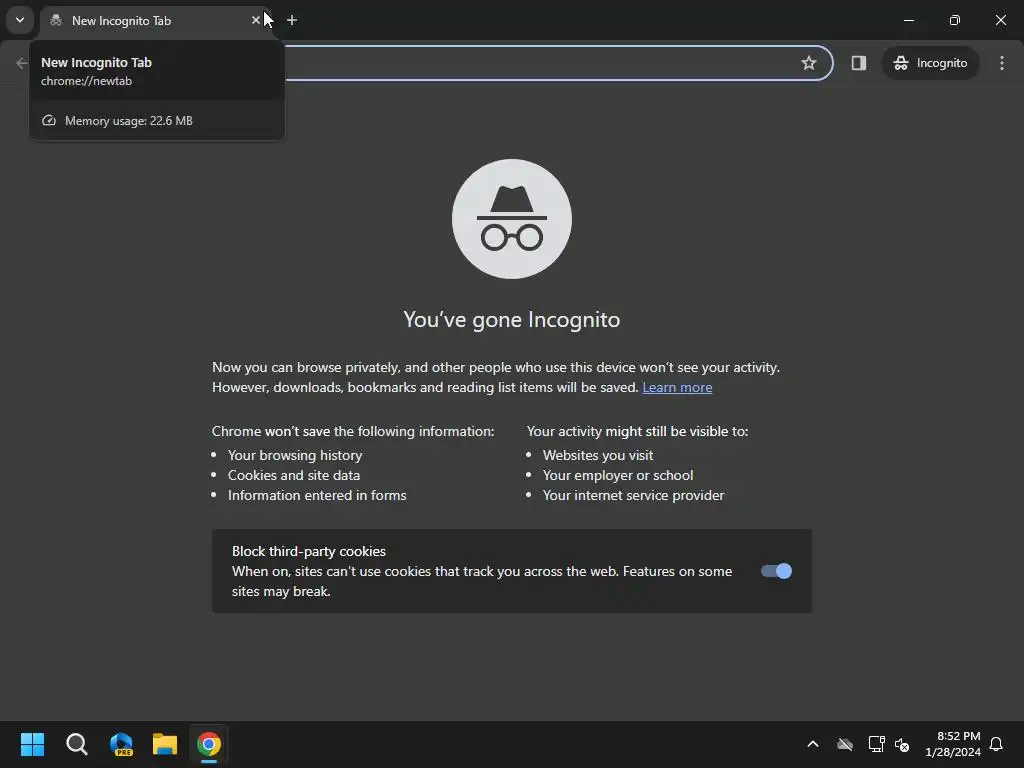Open the tab search dropdown arrow
The width and height of the screenshot is (1024, 768).
(20, 20)
